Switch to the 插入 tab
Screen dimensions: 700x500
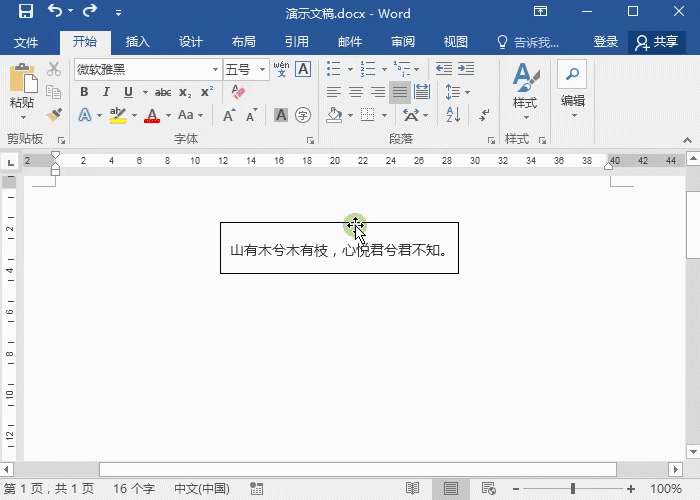137,42
